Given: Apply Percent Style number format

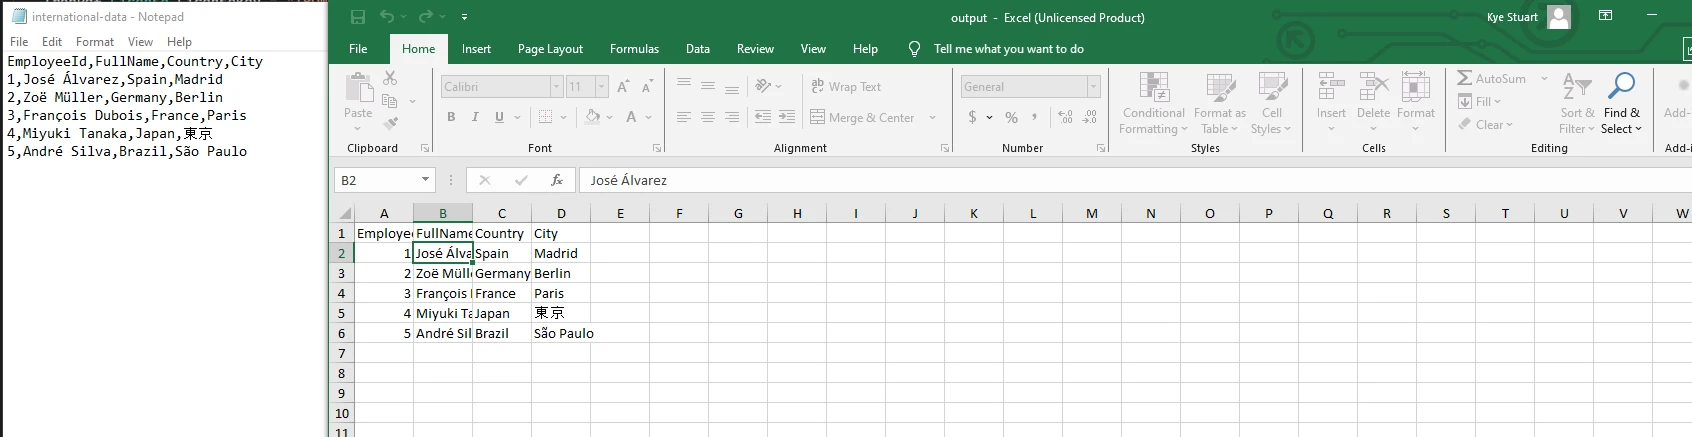Looking at the screenshot, I should 1011,117.
